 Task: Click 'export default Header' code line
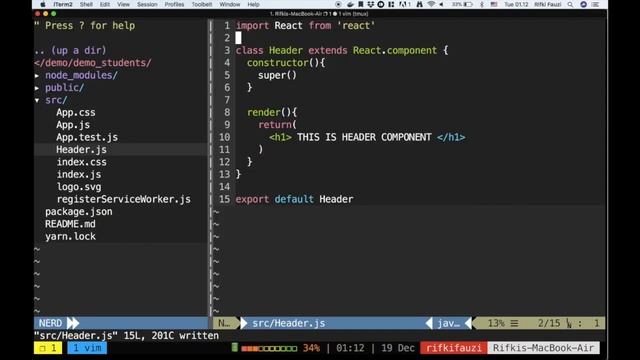[x=294, y=199]
